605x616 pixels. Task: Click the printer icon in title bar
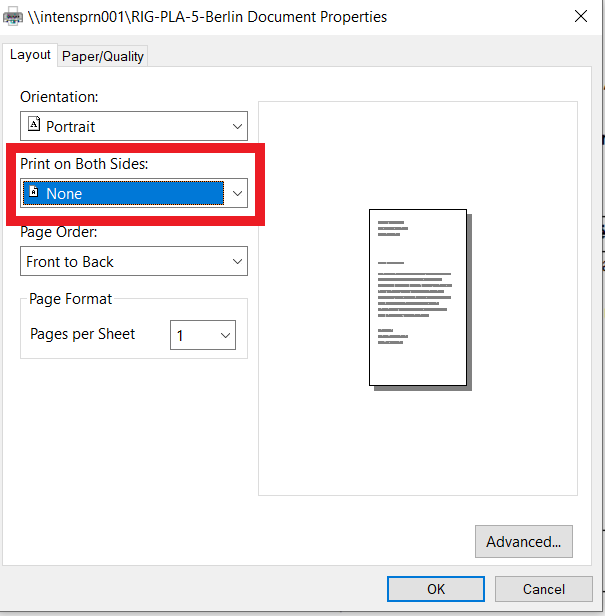[x=13, y=17]
